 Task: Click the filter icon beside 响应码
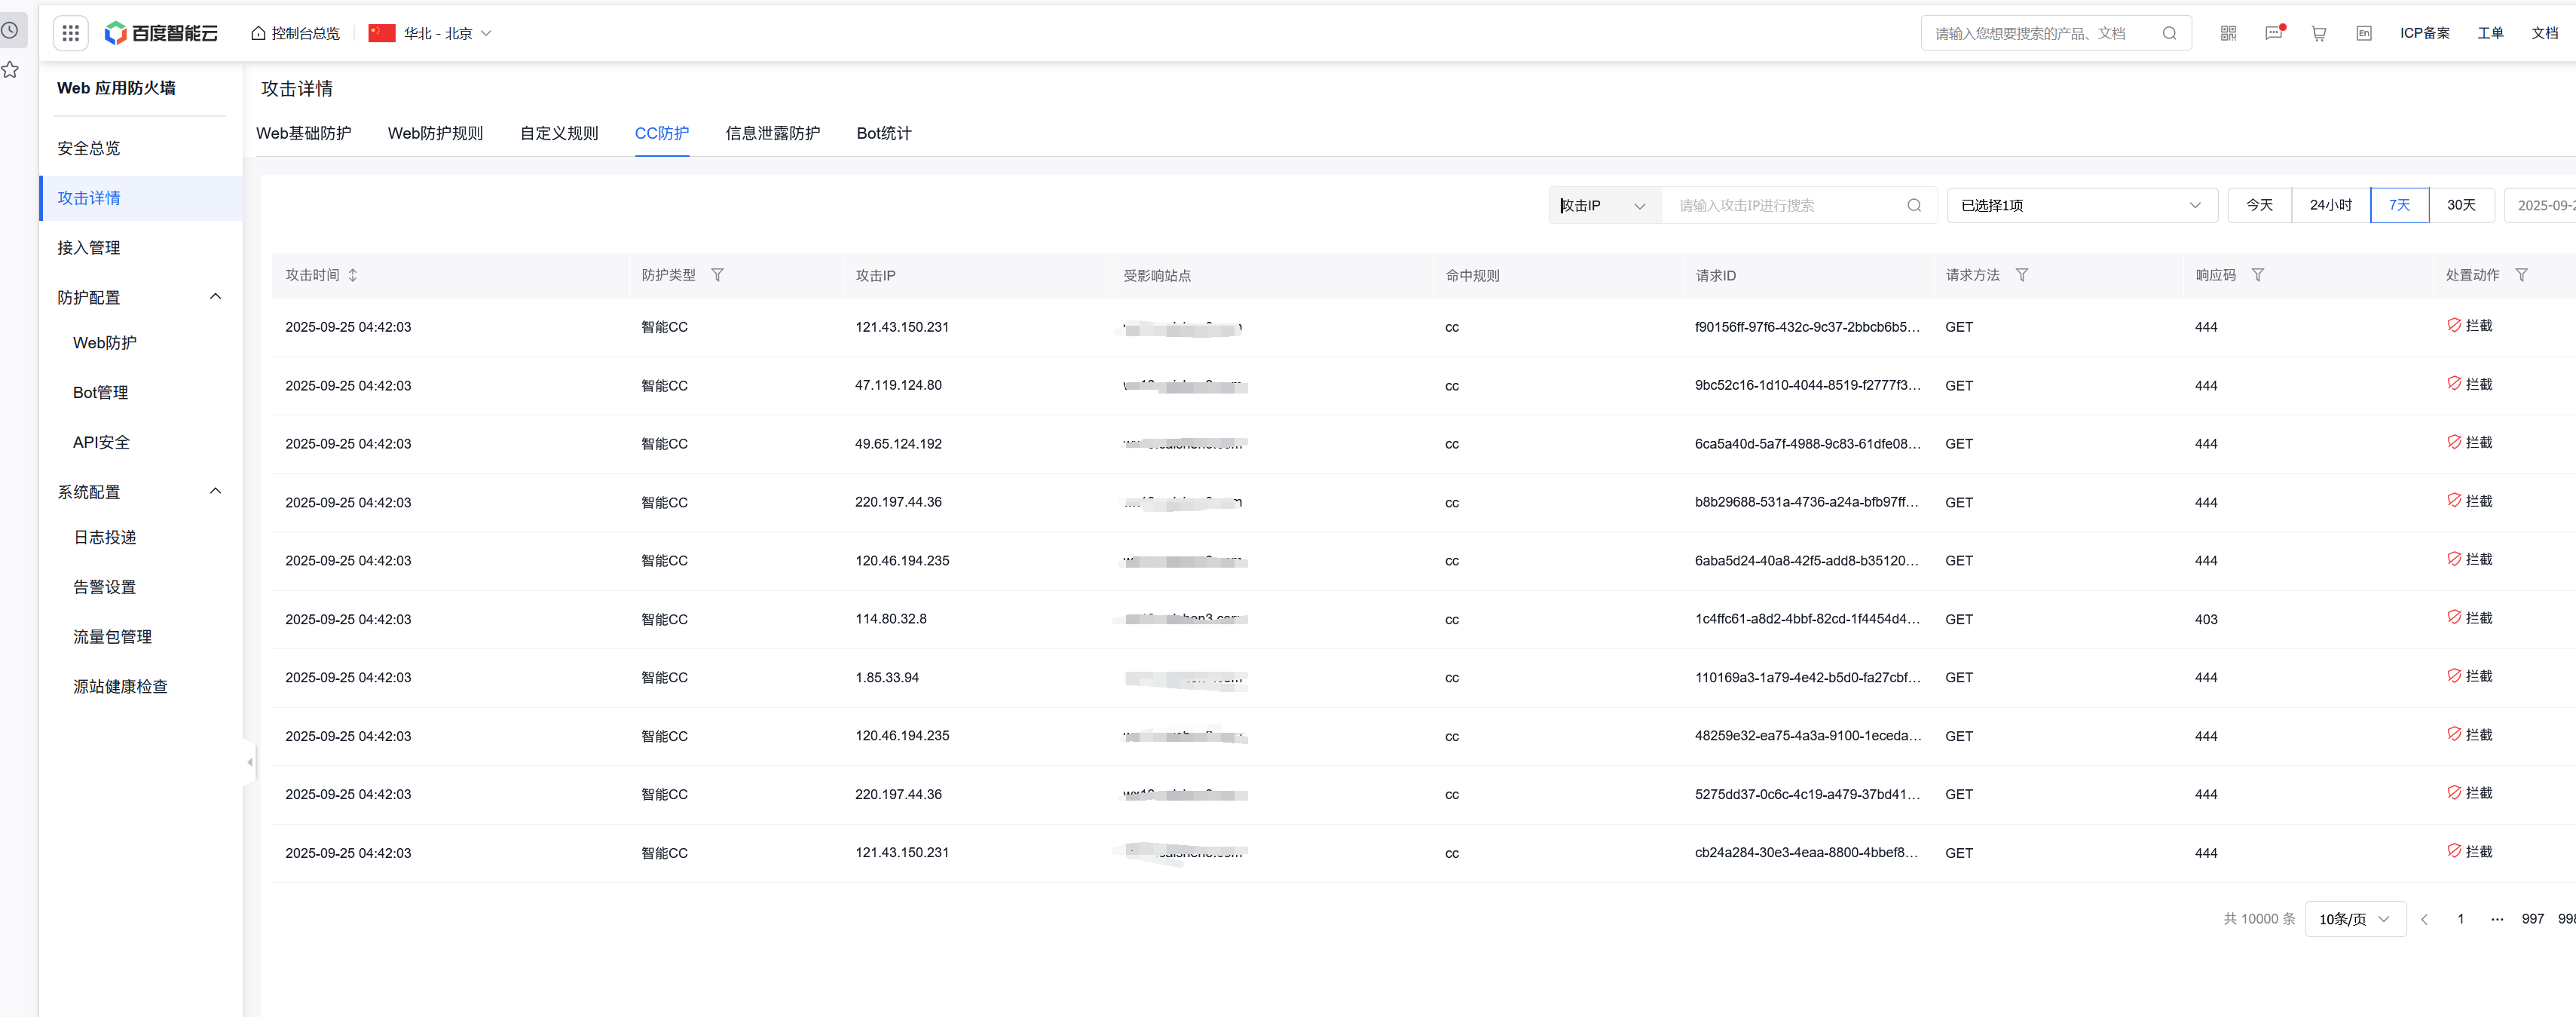2257,275
